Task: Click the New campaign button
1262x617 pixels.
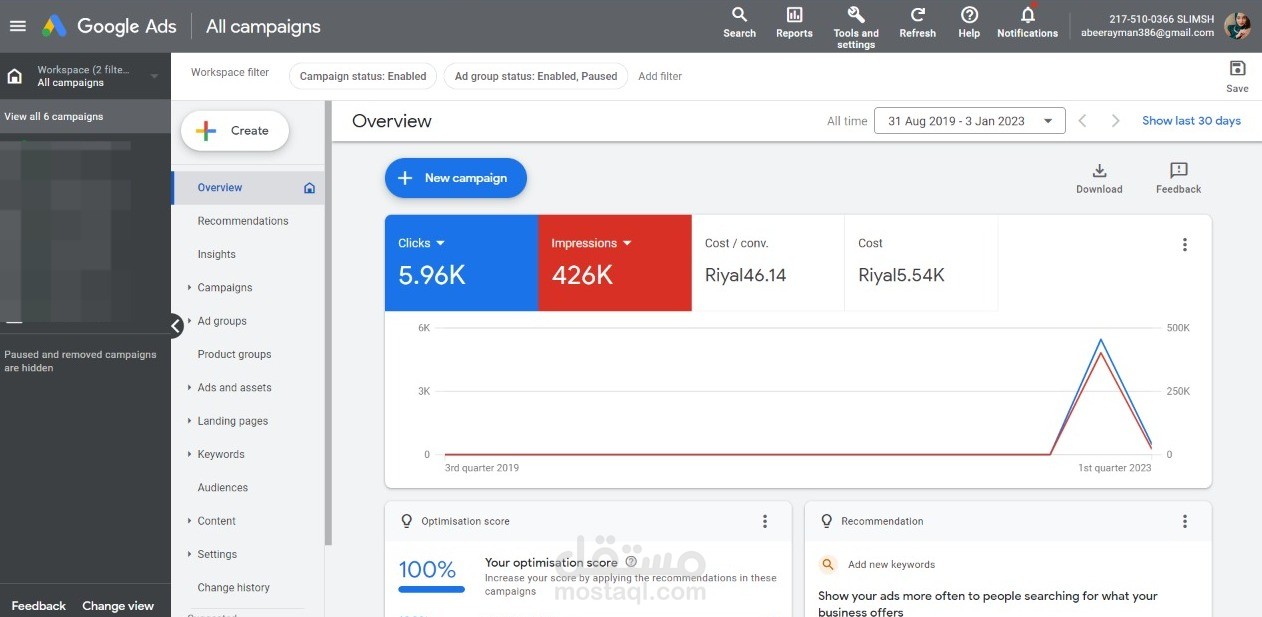Action: (x=456, y=178)
